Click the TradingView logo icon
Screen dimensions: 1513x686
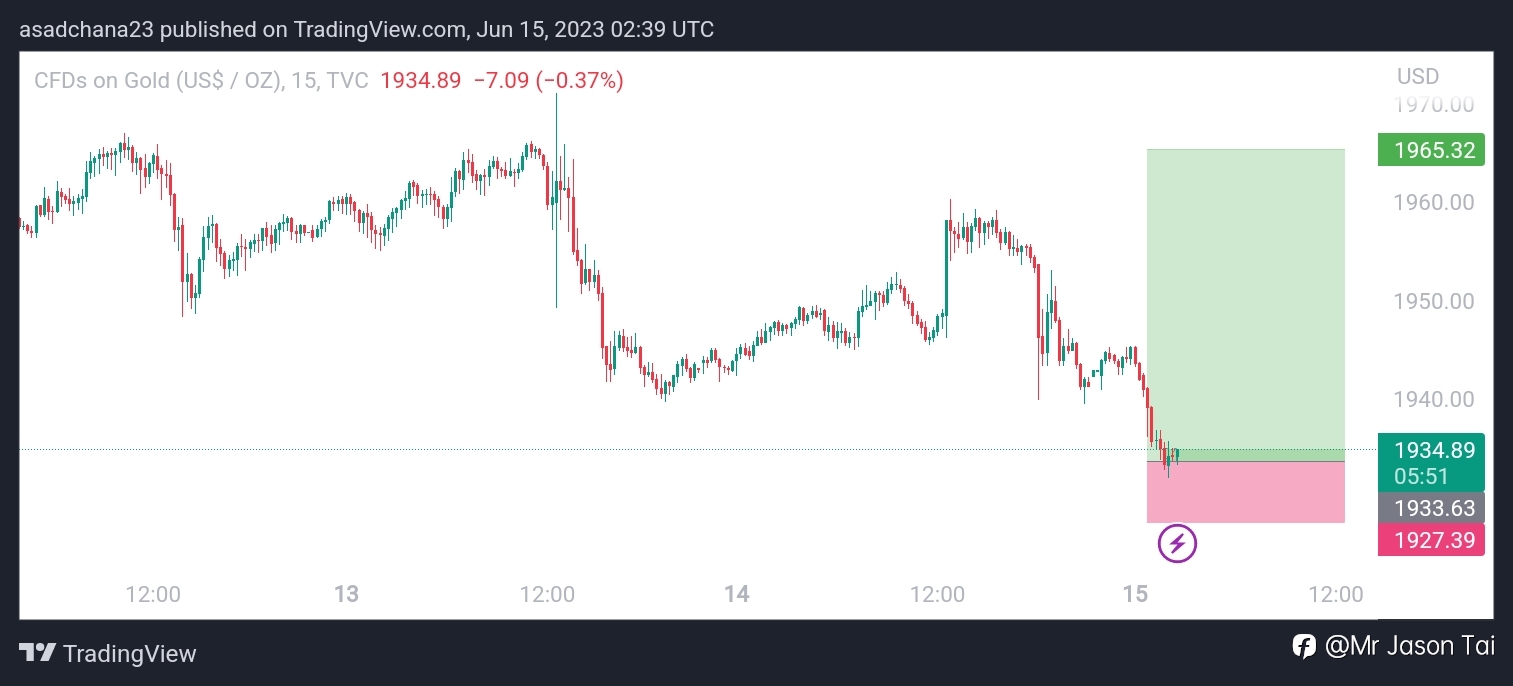point(37,654)
